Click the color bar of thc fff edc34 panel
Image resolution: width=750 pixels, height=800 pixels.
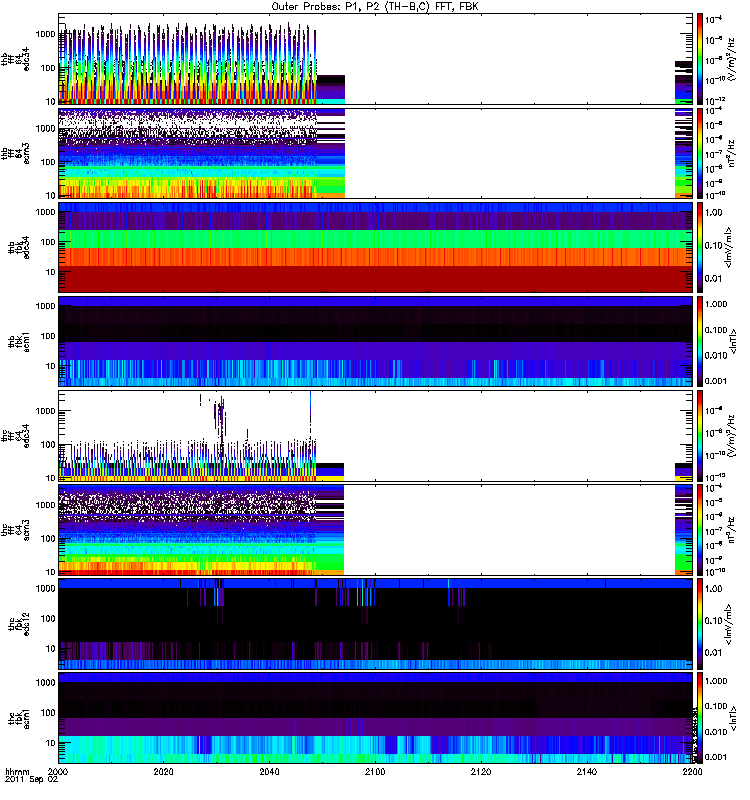700,436
